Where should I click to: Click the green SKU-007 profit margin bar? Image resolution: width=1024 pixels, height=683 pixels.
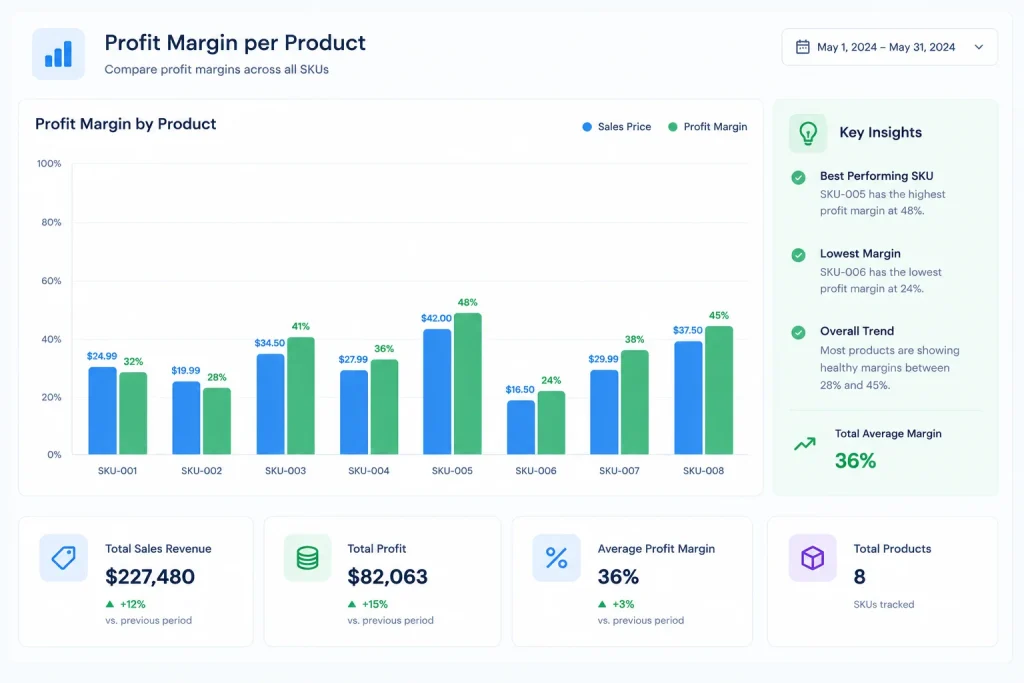click(x=635, y=402)
